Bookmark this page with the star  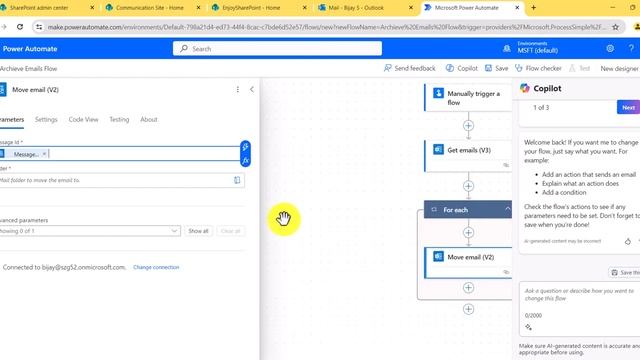[616, 27]
